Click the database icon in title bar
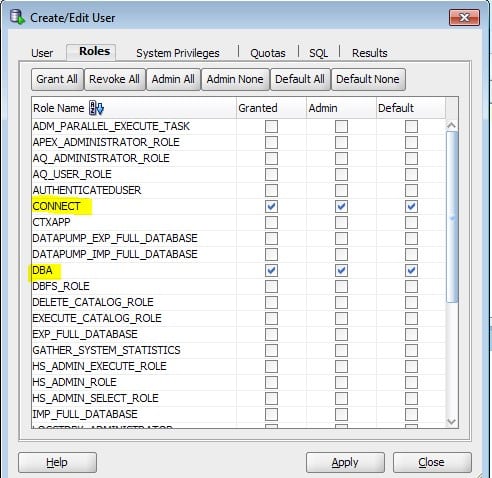492x478 pixels. coord(17,17)
